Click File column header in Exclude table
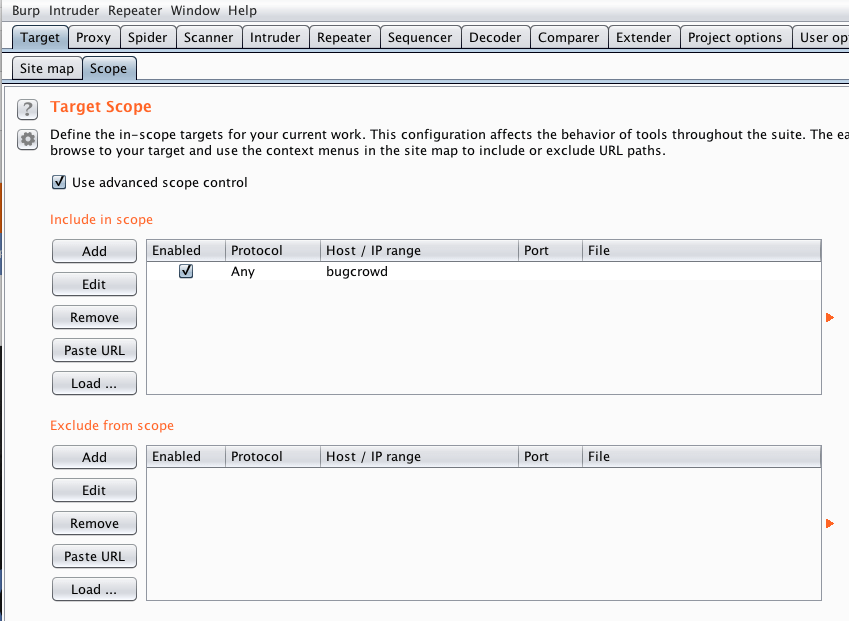 pos(702,456)
